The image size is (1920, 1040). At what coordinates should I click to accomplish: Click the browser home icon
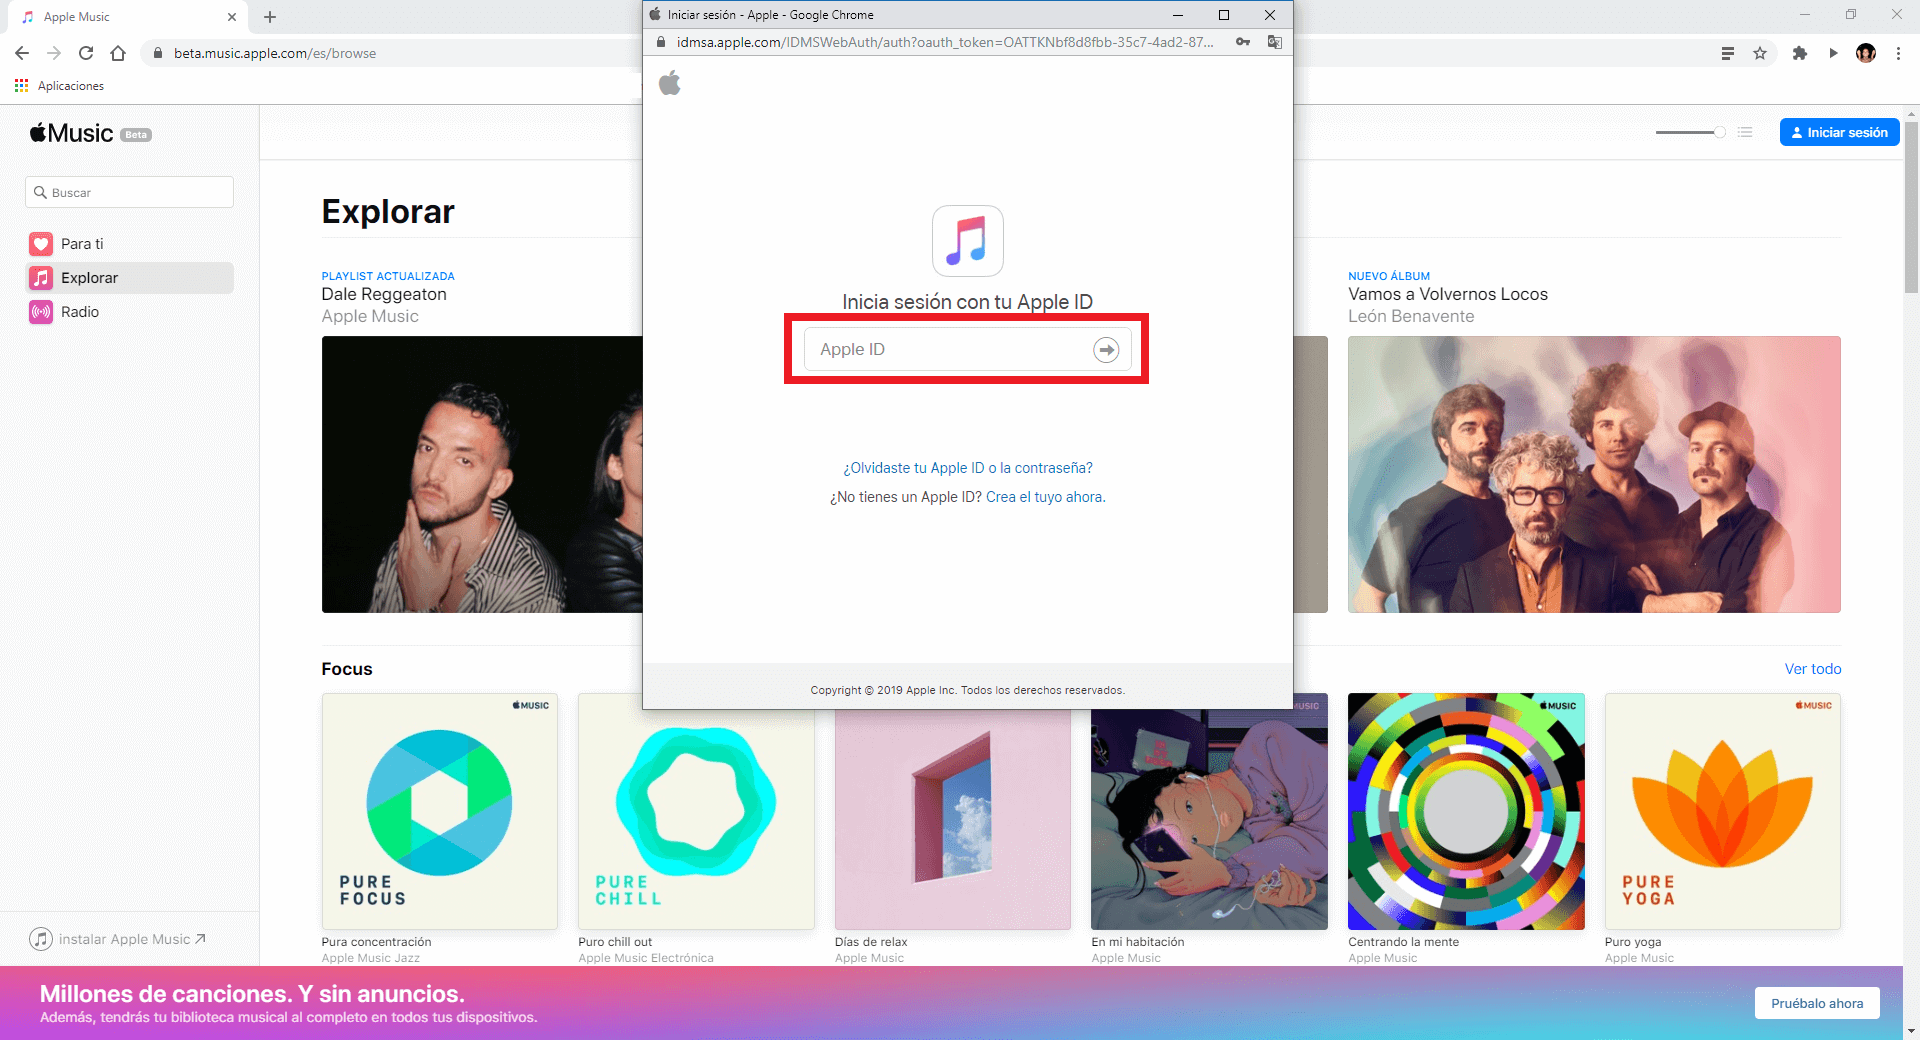click(118, 53)
